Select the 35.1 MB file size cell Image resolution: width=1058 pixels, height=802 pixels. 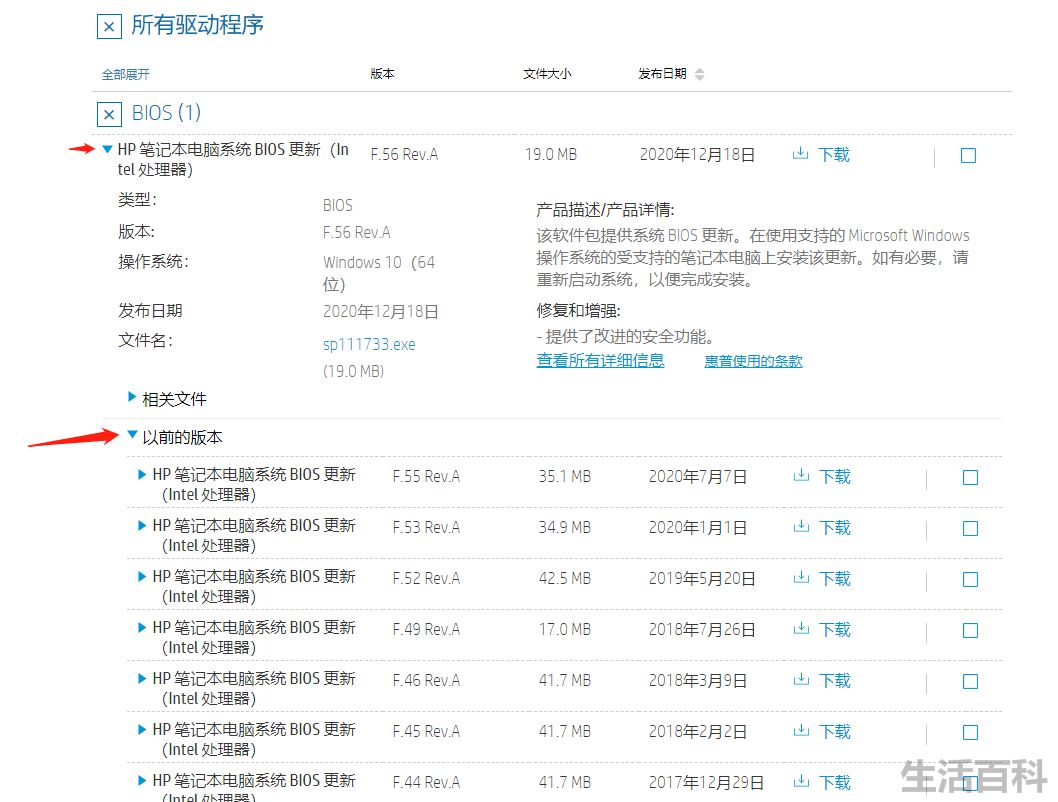pos(565,476)
